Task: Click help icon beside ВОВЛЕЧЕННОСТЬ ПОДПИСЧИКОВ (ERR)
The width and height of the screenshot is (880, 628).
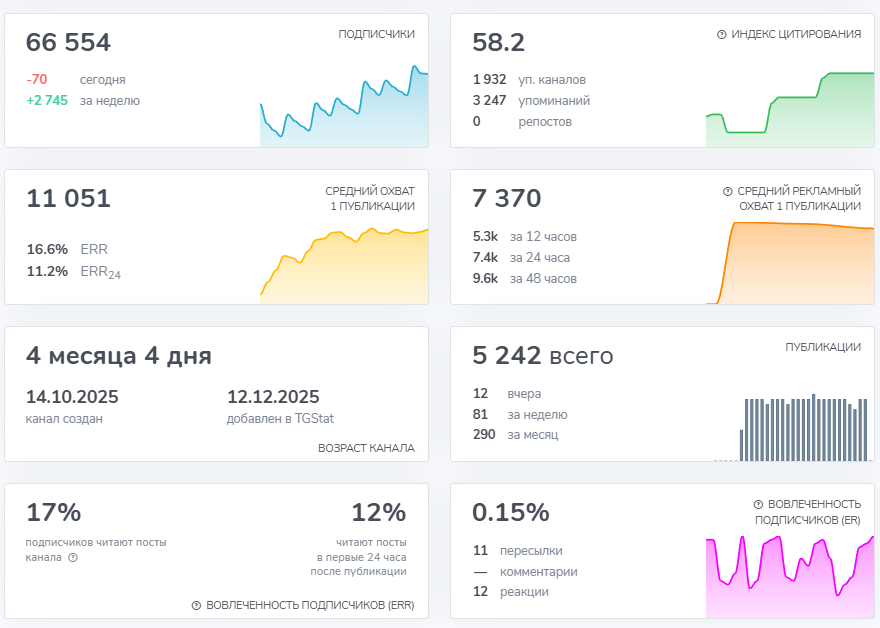Action: pos(196,606)
